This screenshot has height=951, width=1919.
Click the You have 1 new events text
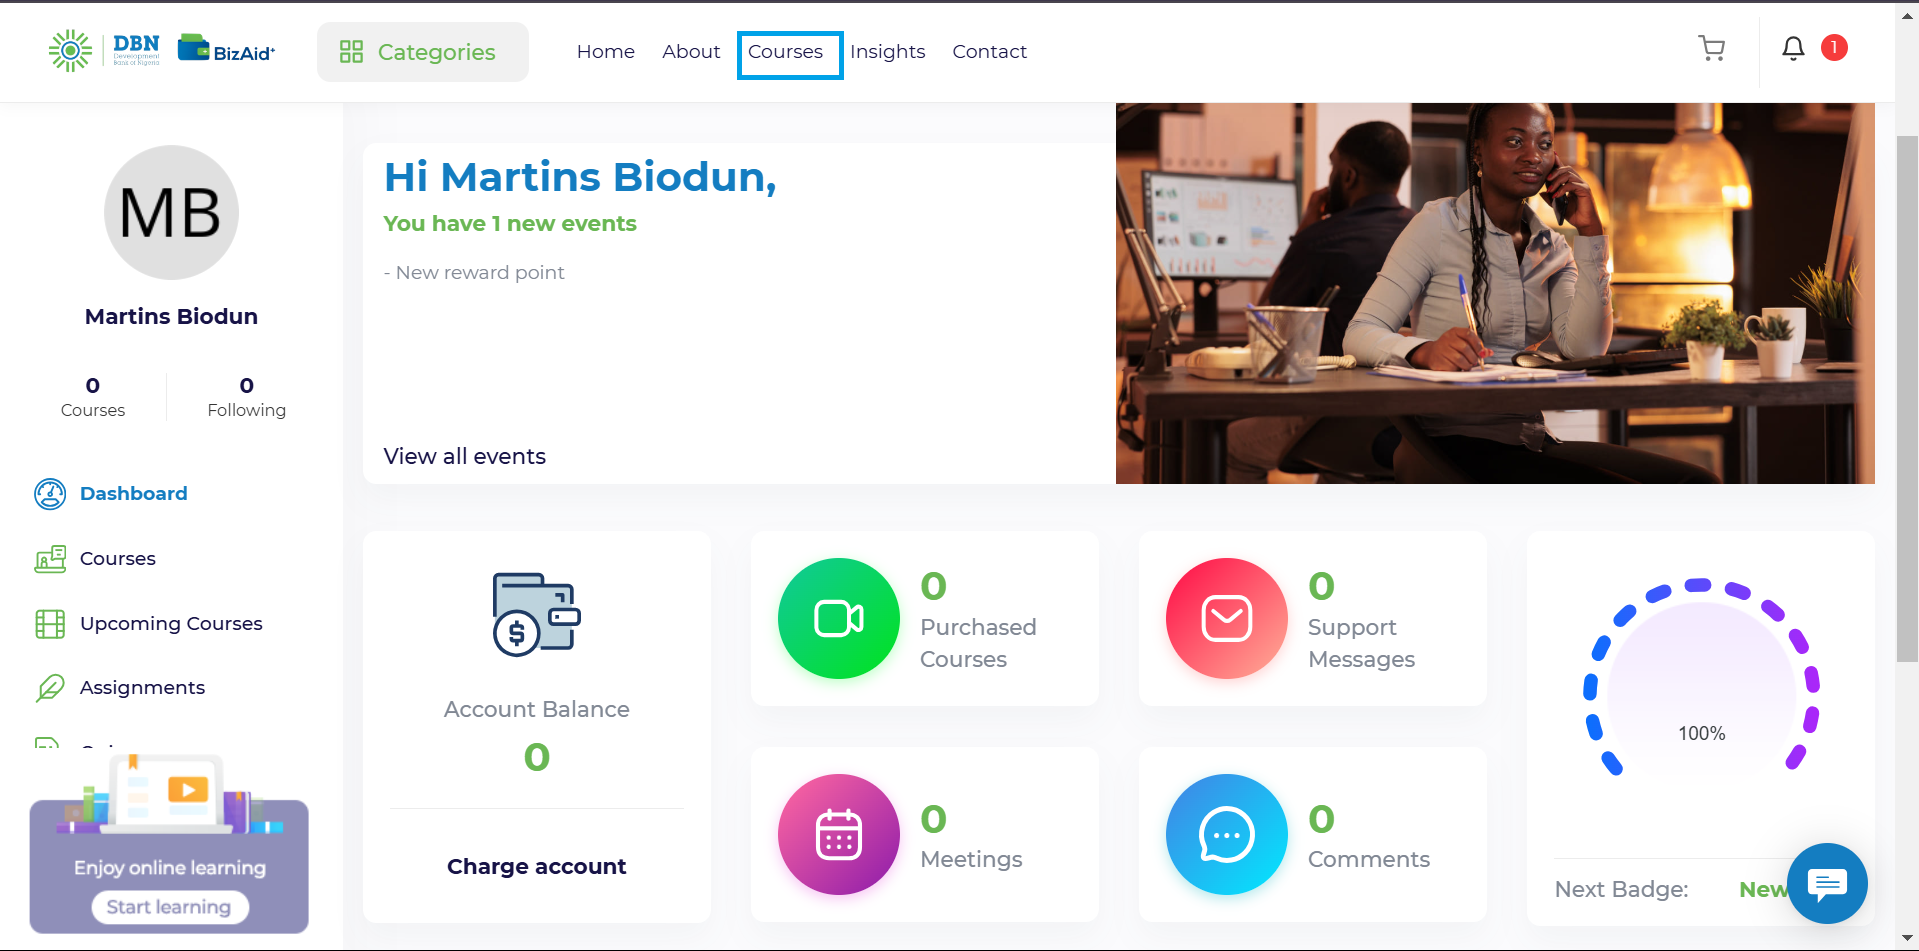[510, 224]
